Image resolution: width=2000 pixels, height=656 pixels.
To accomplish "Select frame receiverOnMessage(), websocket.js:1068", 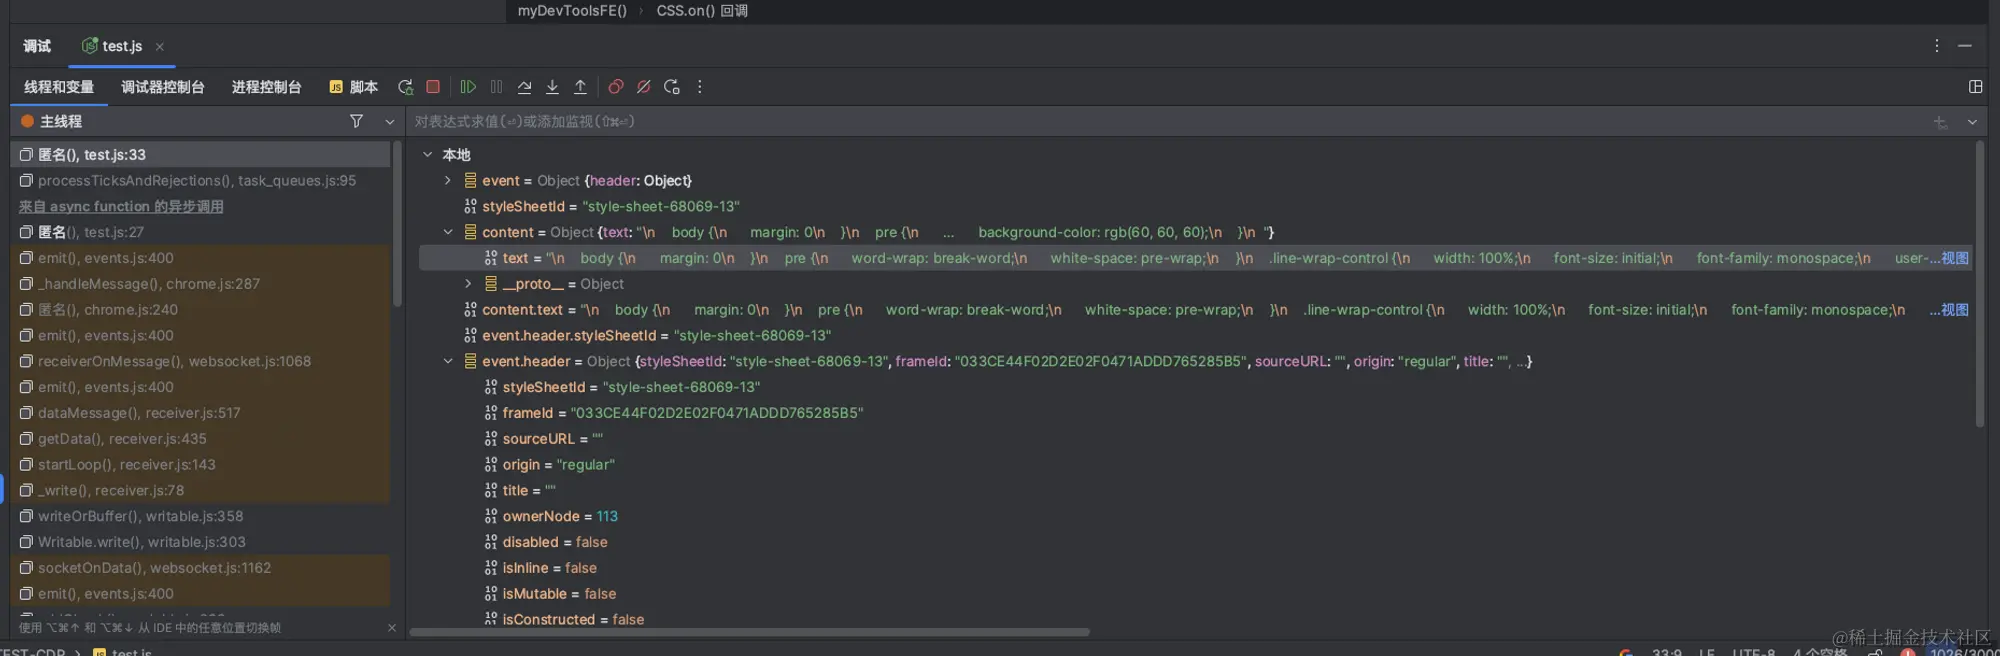I will [200, 361].
